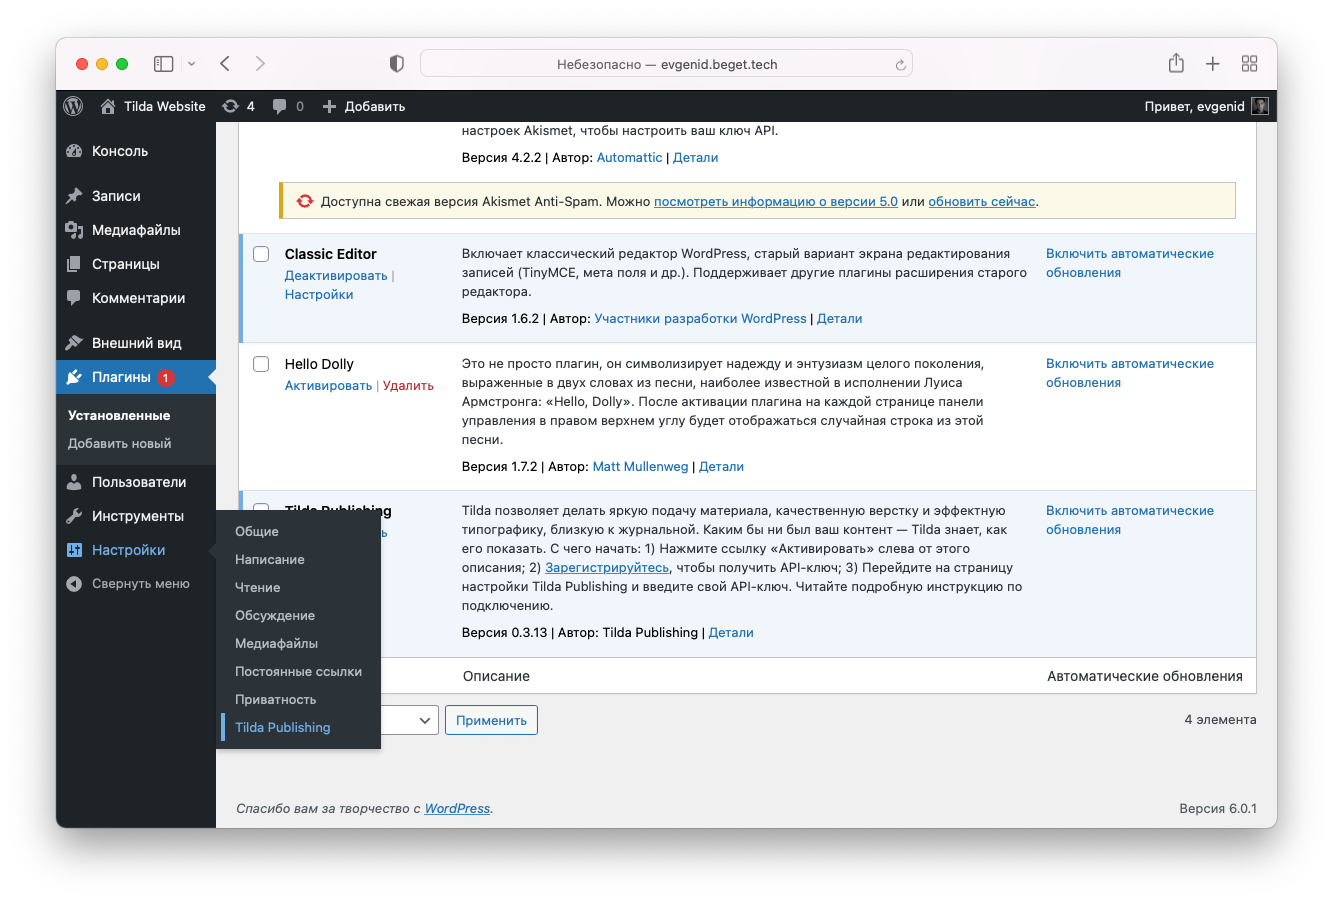1333x902 pixels.
Task: Click the Комментарии sidebar icon
Action: [x=74, y=298]
